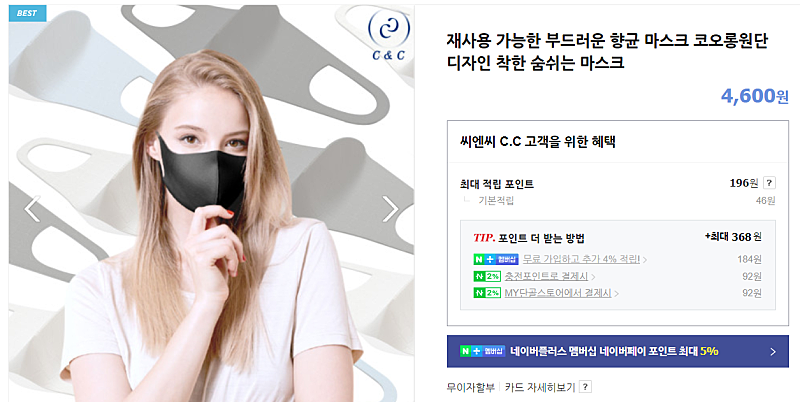Advance to next product image with right arrow
The height and width of the screenshot is (402, 800).
(390, 209)
